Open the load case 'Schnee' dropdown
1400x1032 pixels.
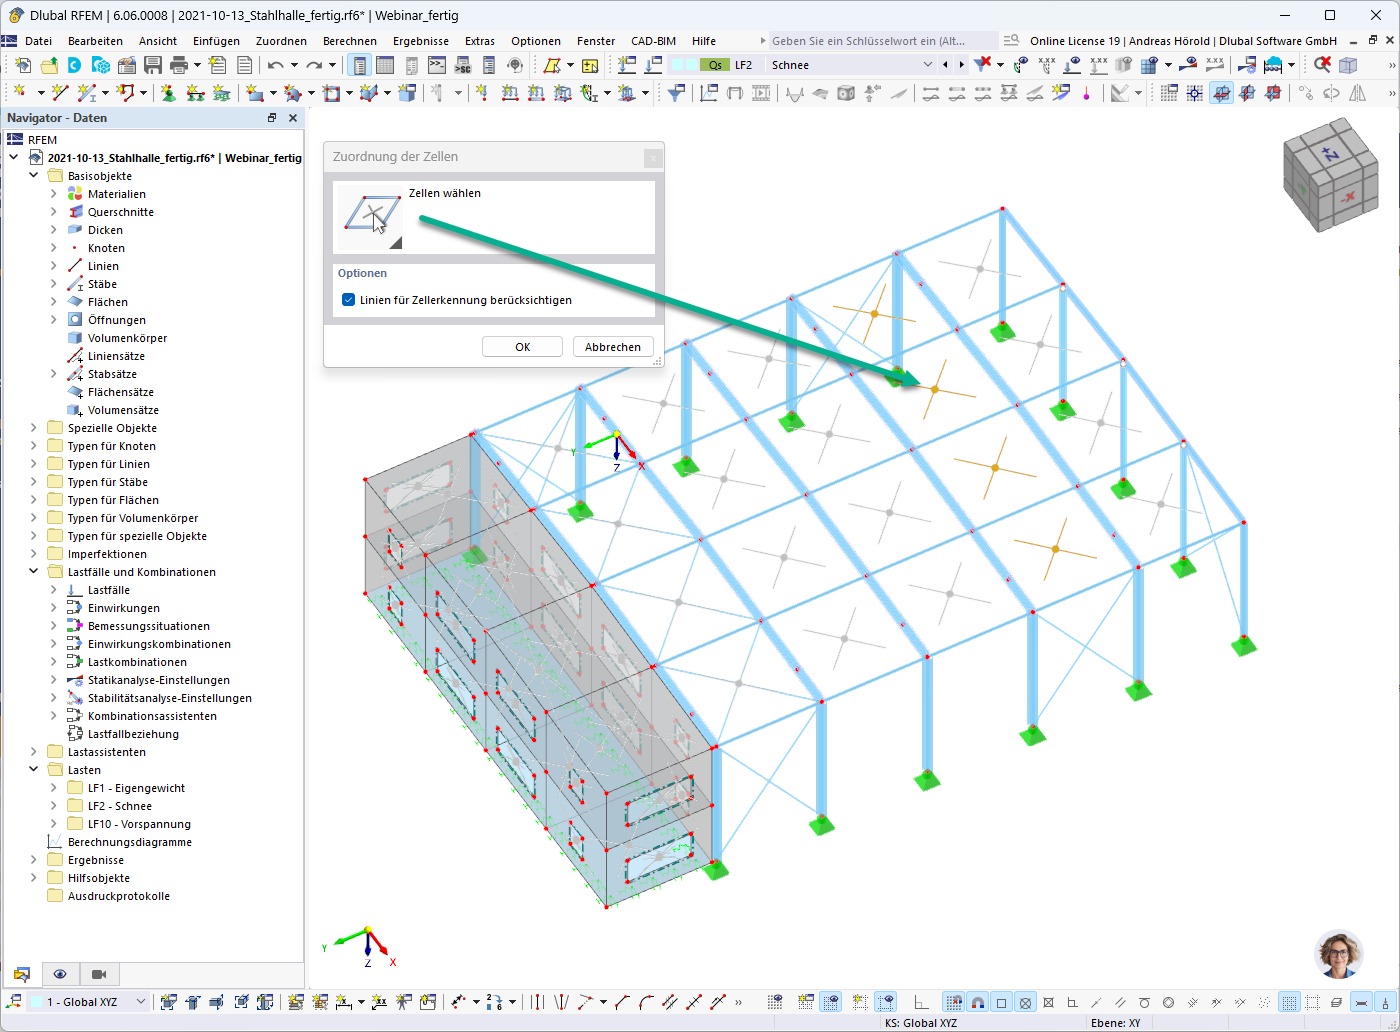coord(927,65)
